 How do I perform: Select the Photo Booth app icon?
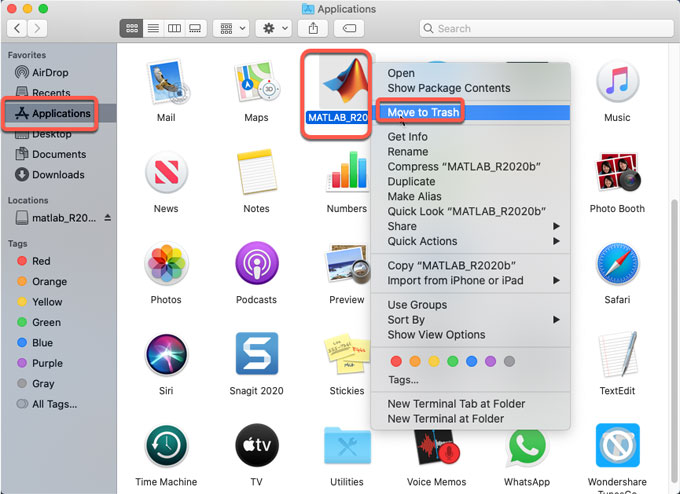pos(617,172)
